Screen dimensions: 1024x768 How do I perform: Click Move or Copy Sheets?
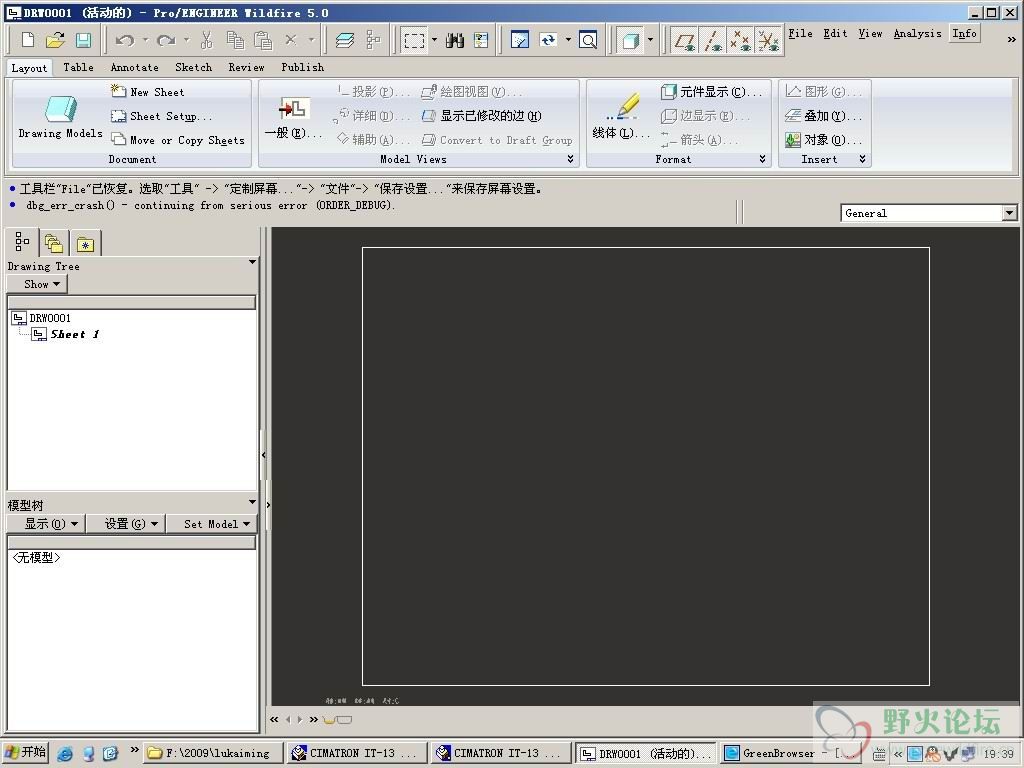pos(178,140)
